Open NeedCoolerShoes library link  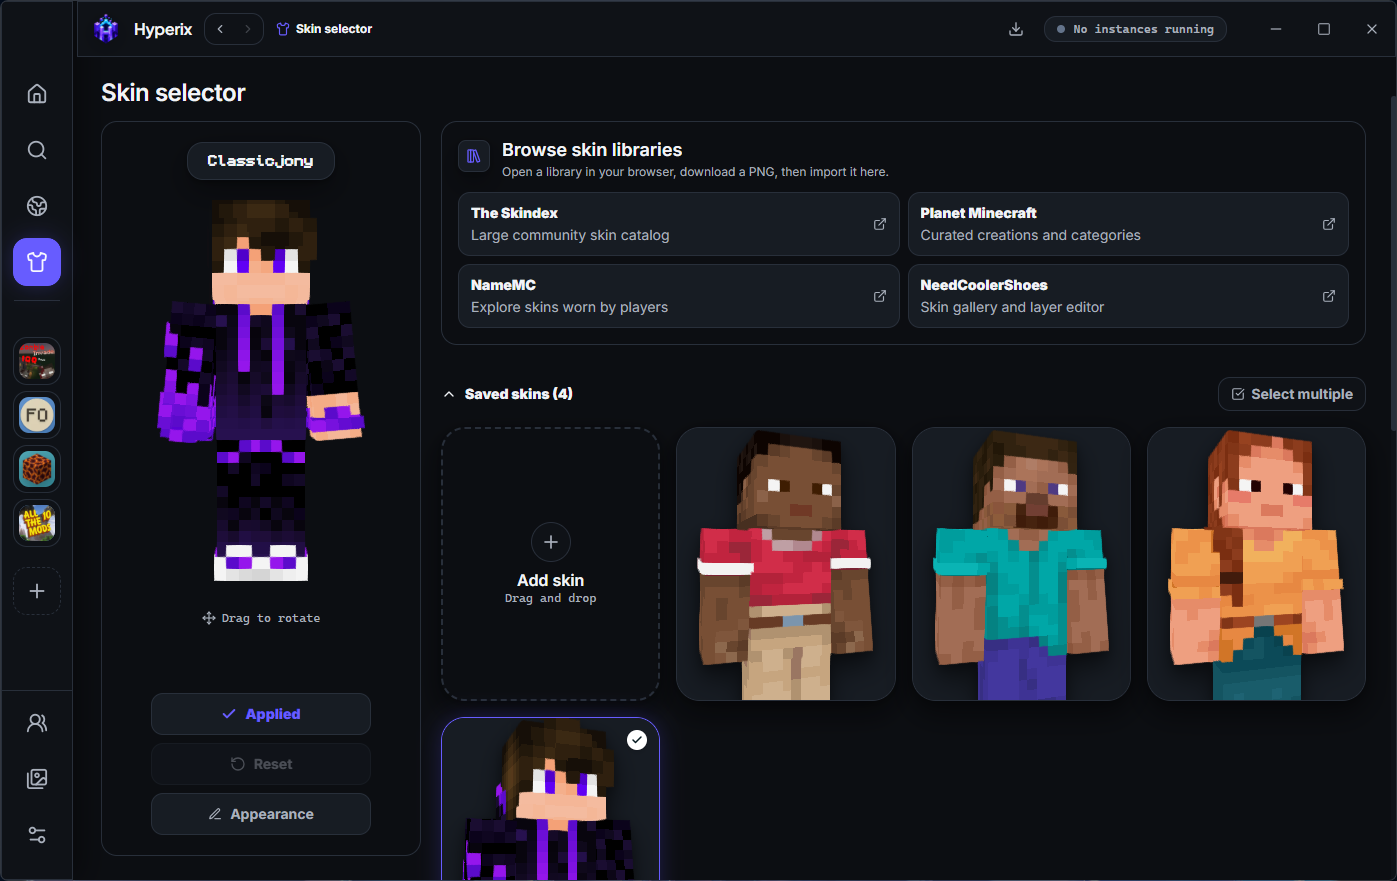tap(1128, 296)
